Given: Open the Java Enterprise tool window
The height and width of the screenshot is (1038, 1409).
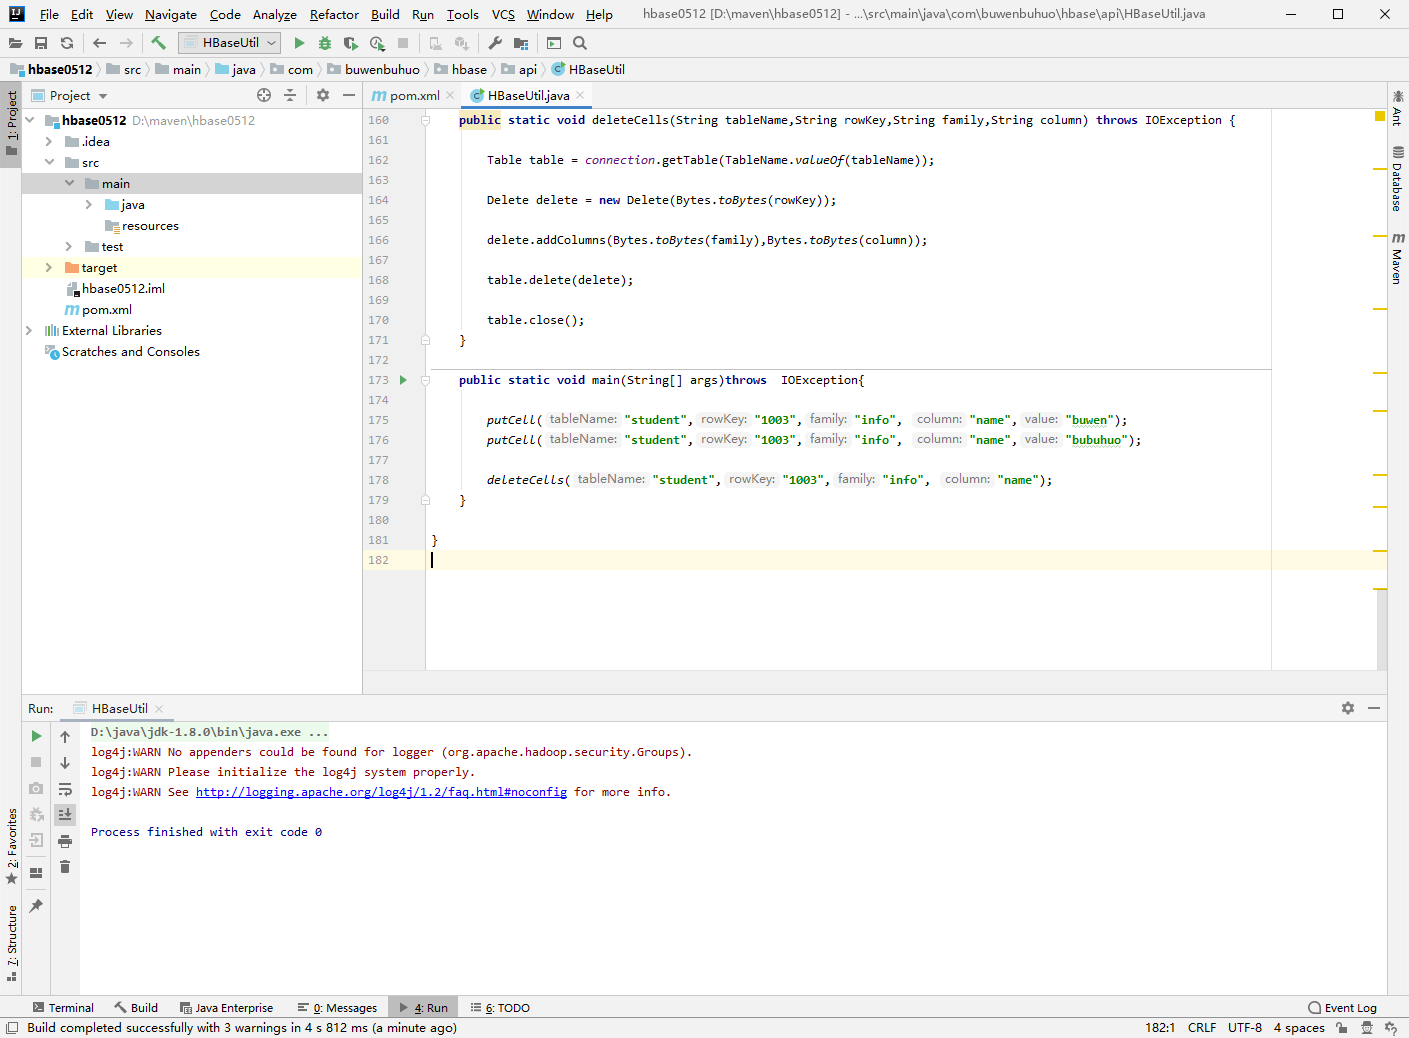Looking at the screenshot, I should click(226, 1007).
